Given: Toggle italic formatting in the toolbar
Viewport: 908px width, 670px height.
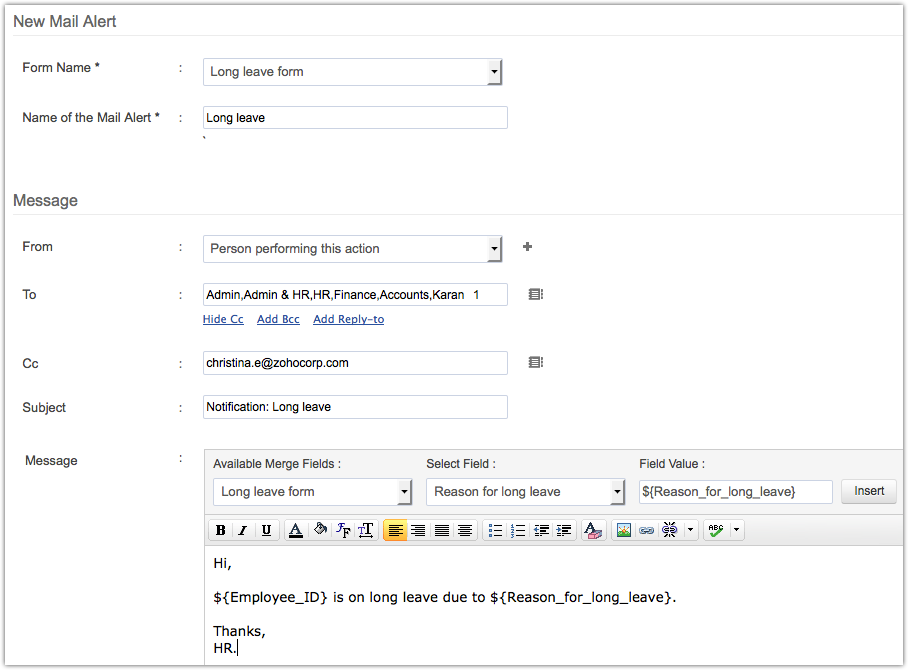Looking at the screenshot, I should 242,531.
